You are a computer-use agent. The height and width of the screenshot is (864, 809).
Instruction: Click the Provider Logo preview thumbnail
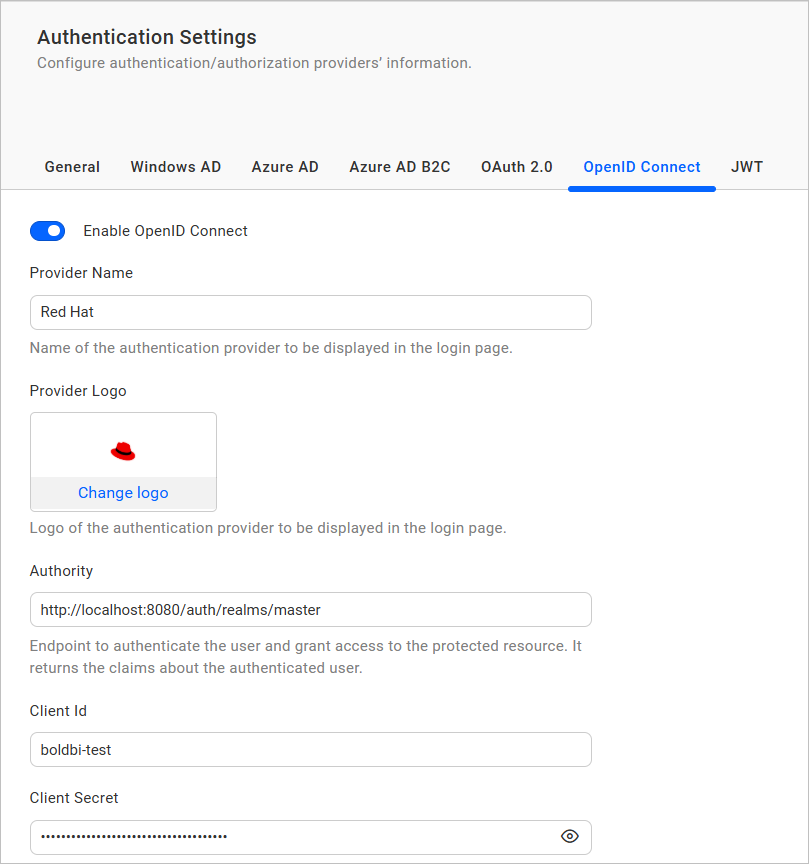pos(122,449)
